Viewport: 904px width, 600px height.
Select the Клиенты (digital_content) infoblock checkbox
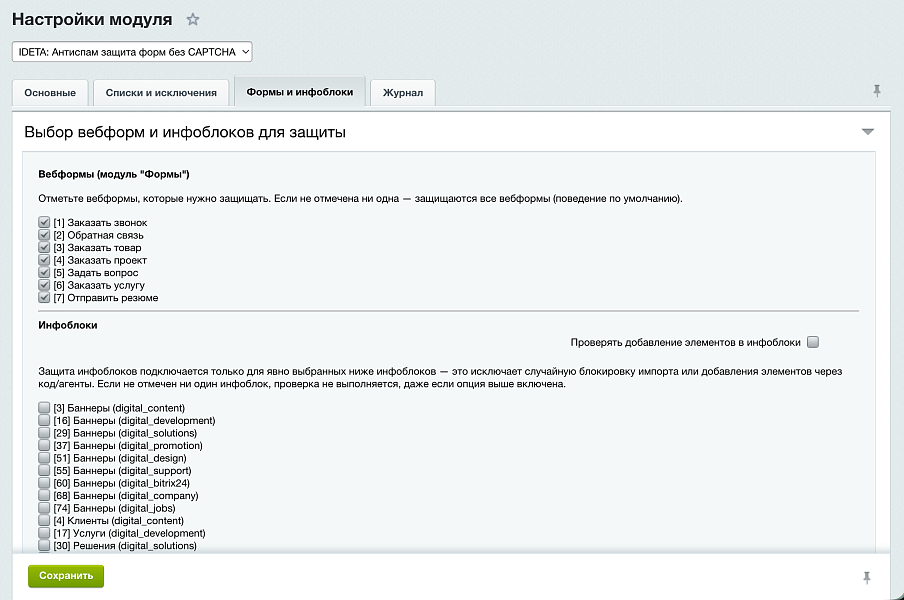(44, 520)
